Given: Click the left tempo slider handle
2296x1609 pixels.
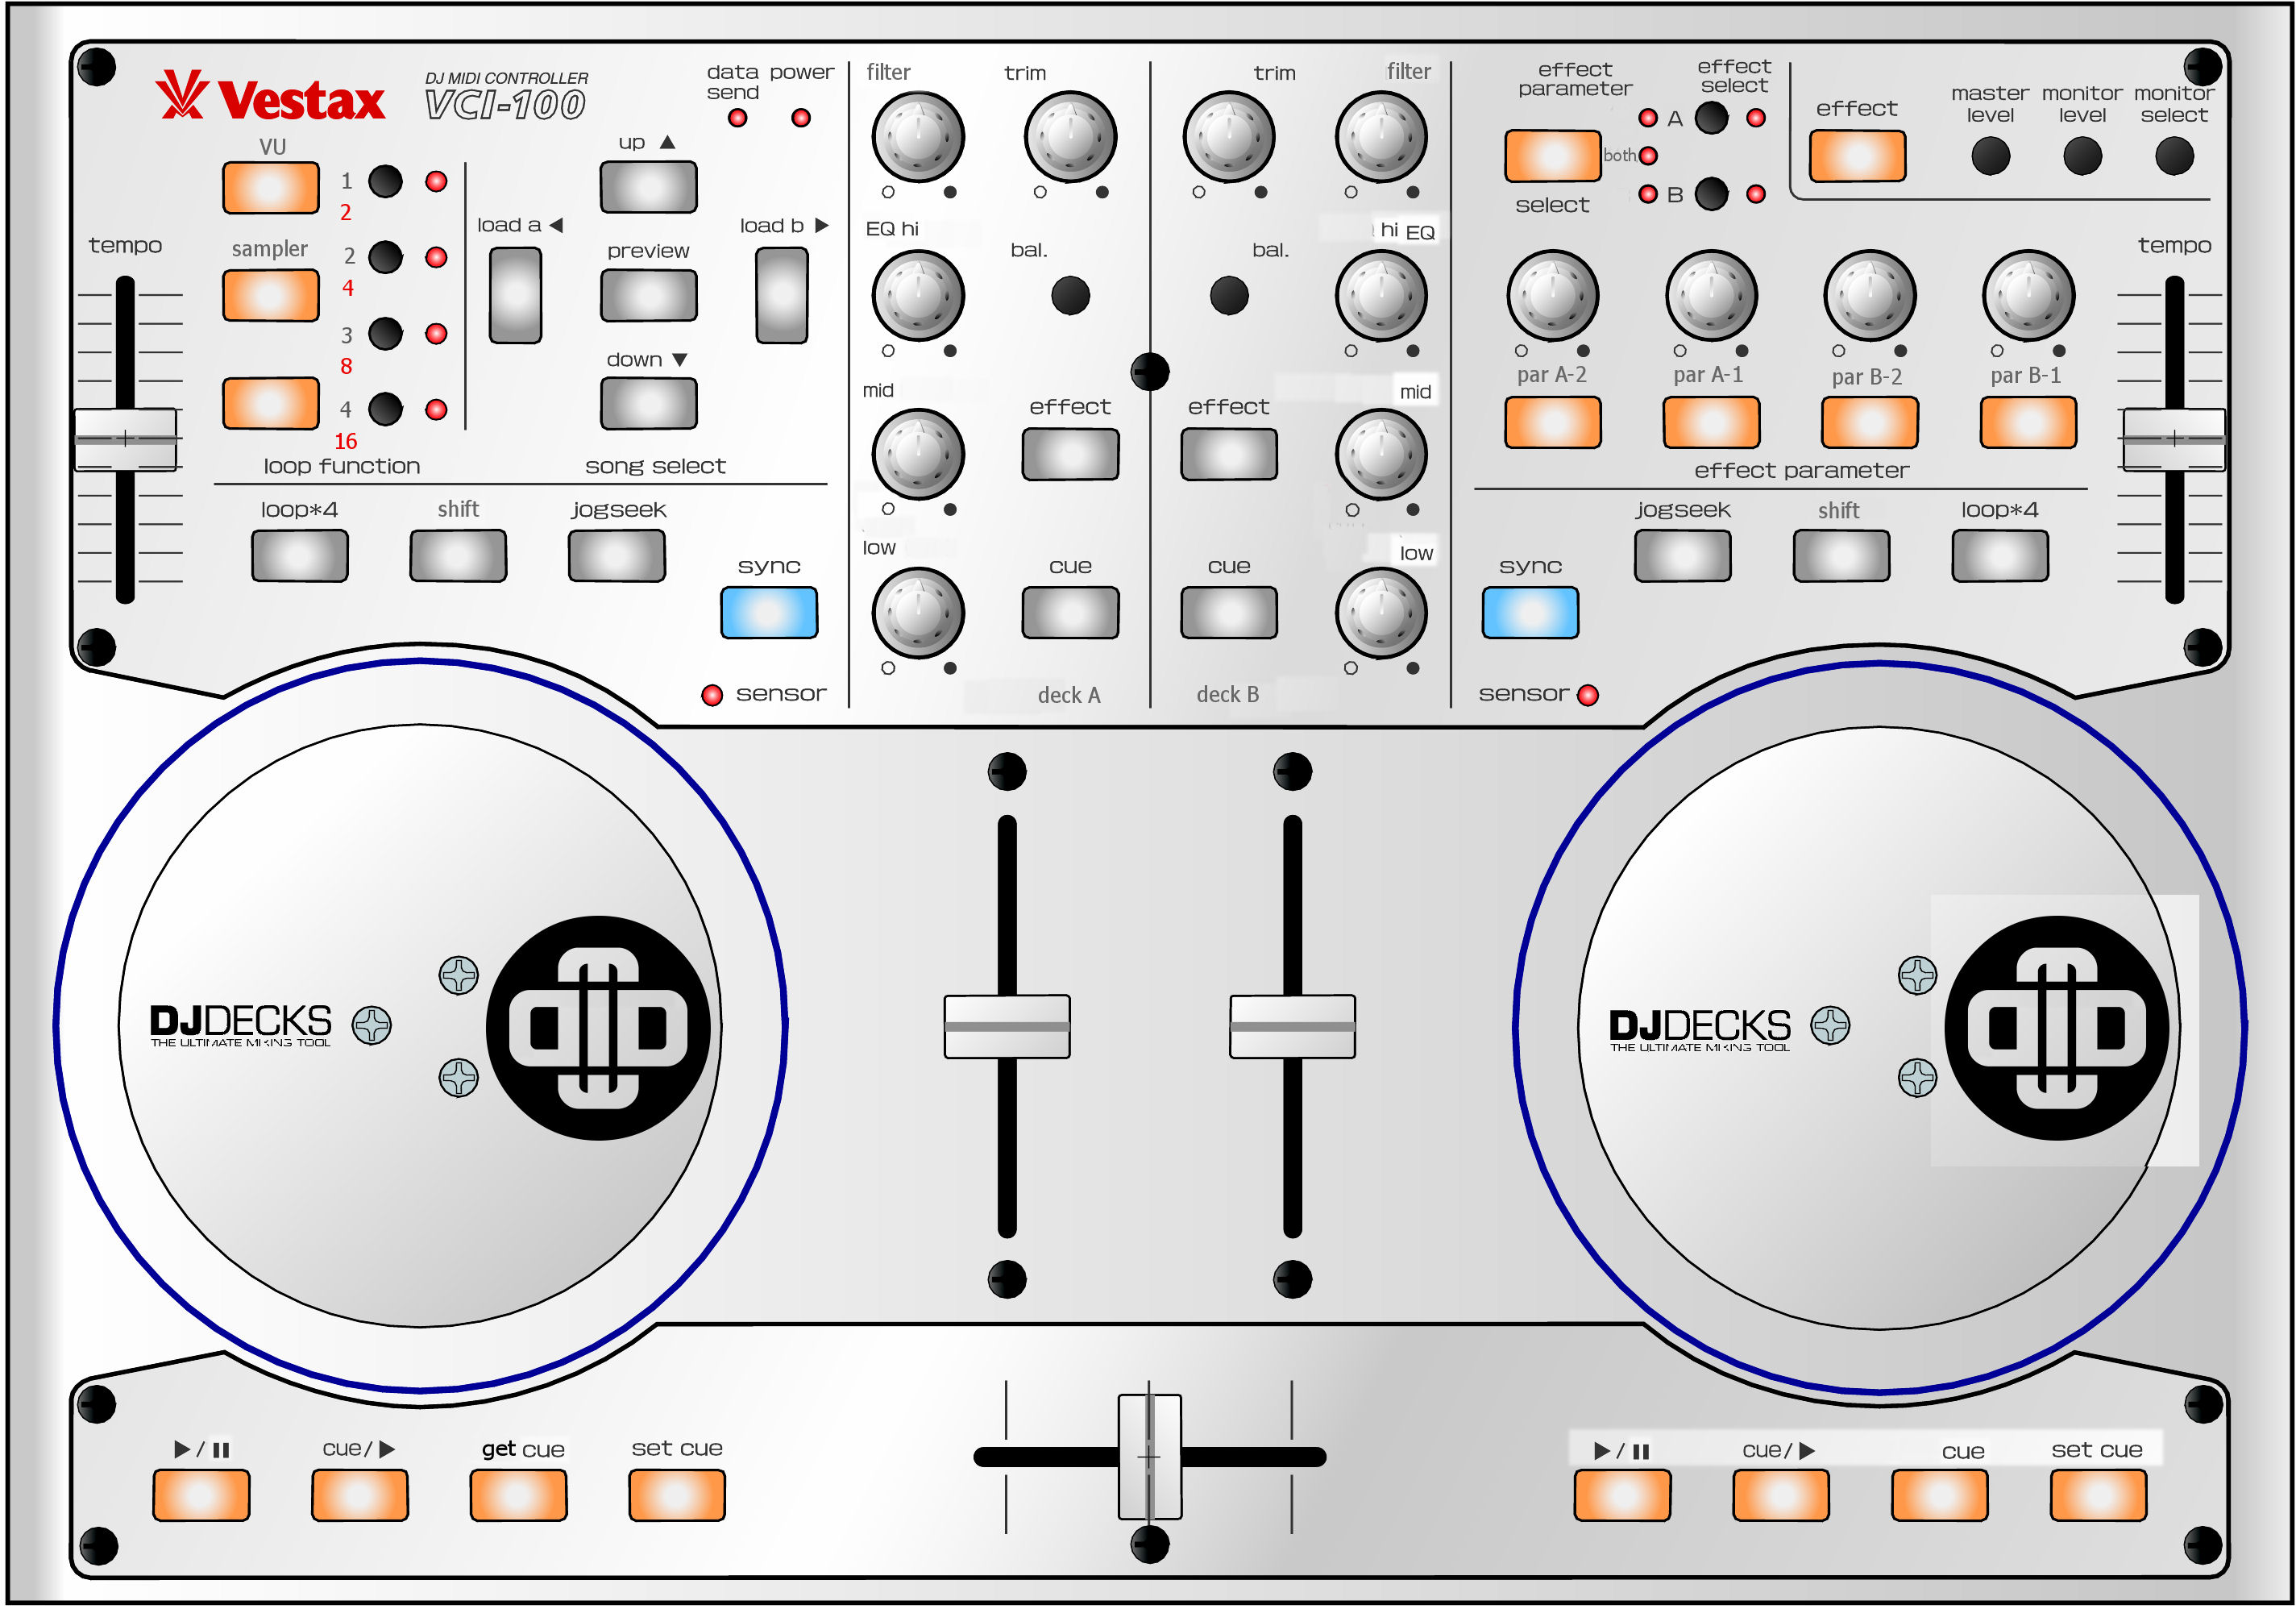Looking at the screenshot, I should point(125,439).
